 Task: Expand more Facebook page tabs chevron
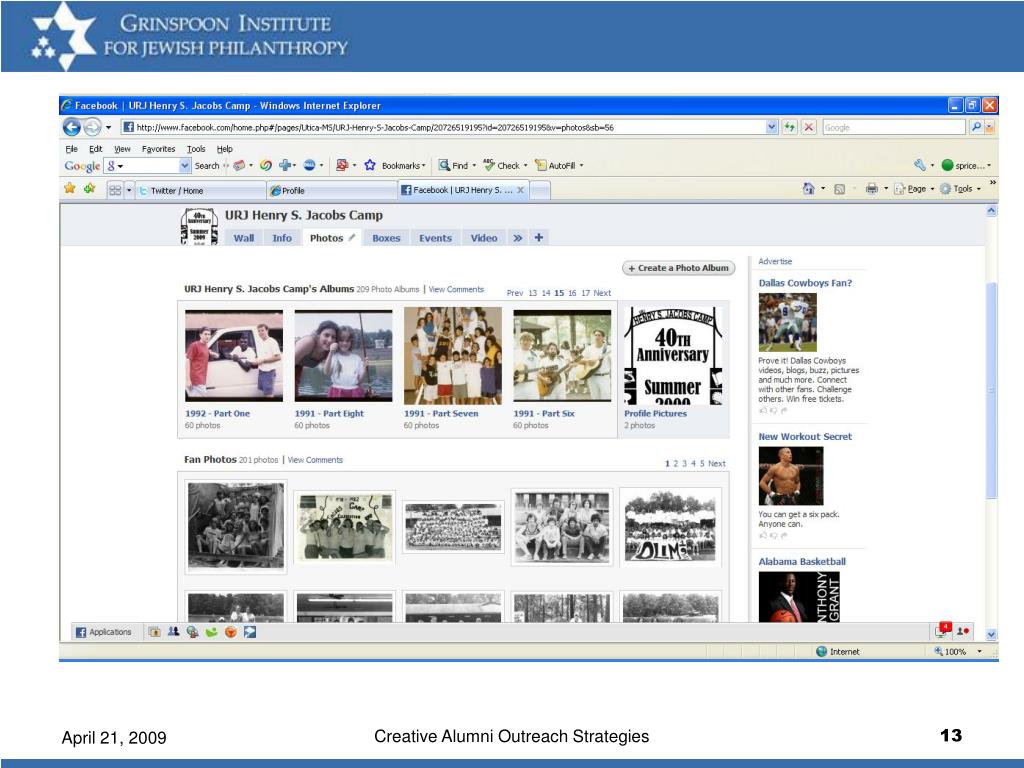pyautogui.click(x=518, y=238)
